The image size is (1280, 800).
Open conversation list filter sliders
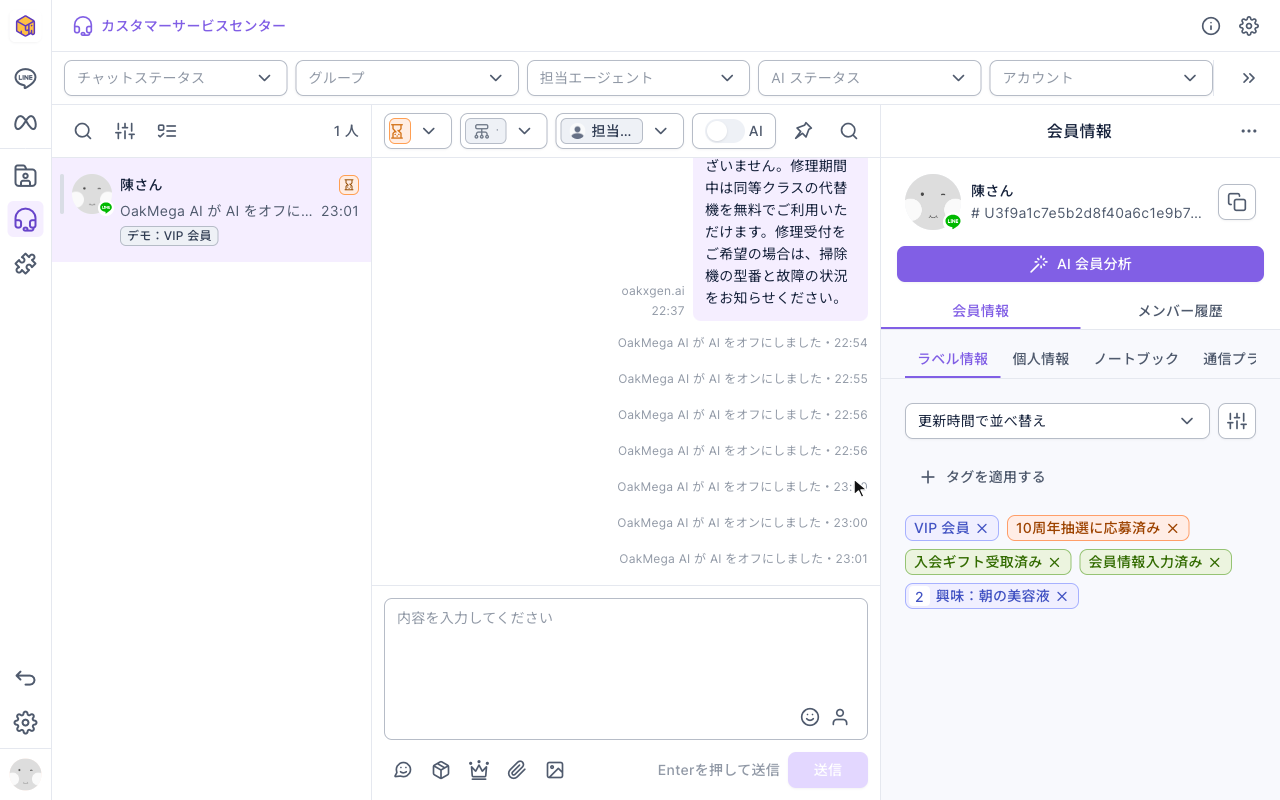[x=125, y=131]
